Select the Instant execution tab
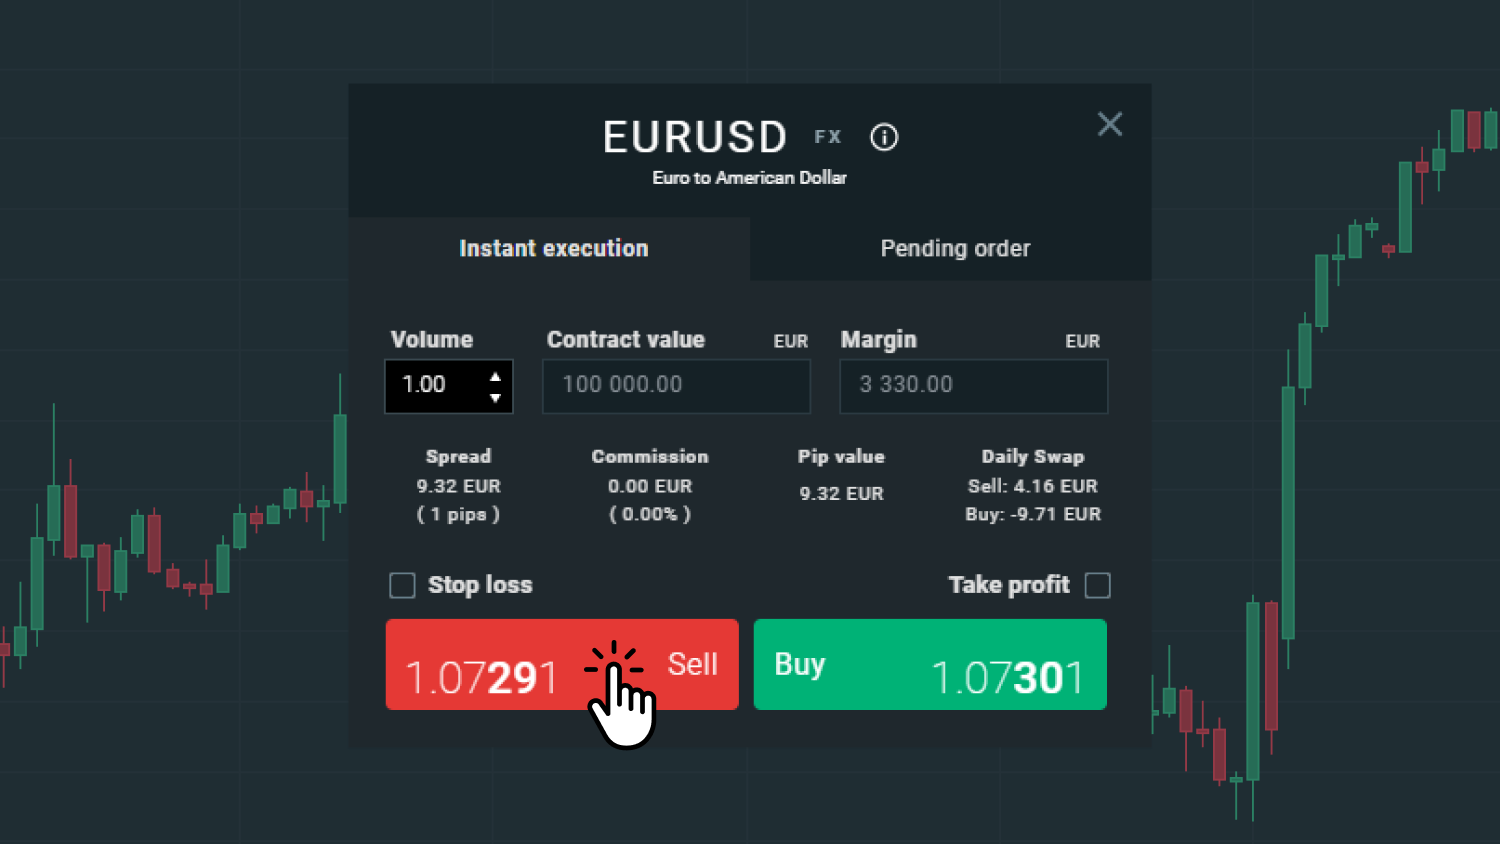1500x844 pixels. 553,248
